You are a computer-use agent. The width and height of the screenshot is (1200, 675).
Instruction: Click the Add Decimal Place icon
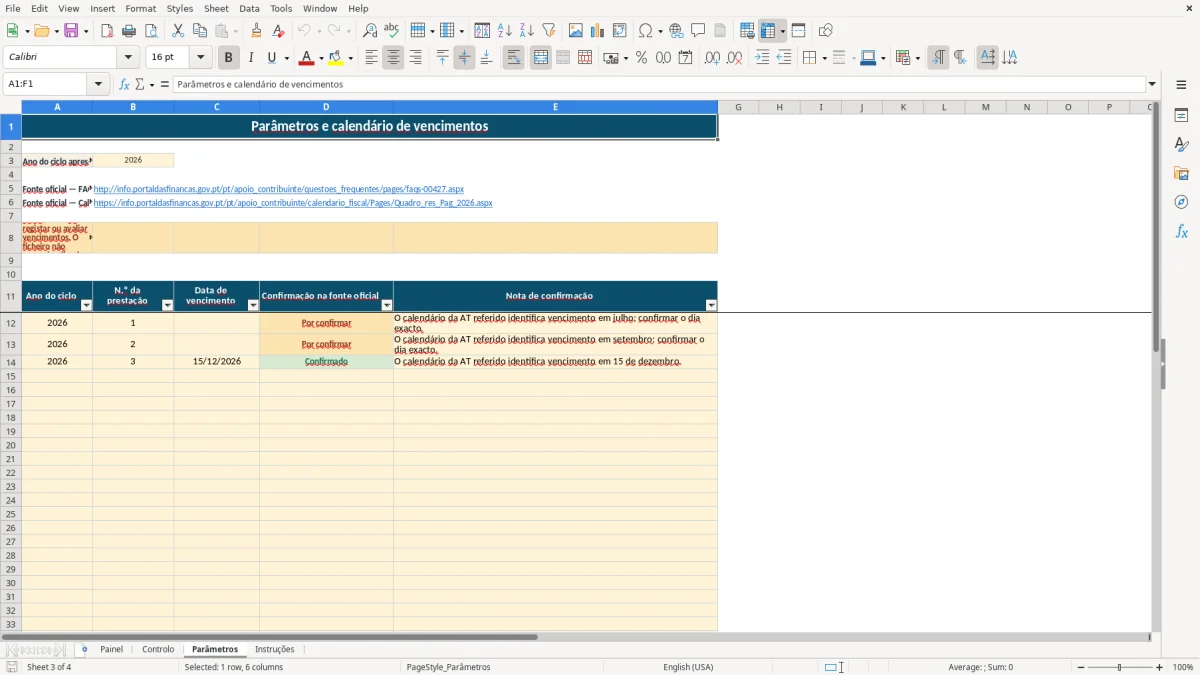coord(712,58)
